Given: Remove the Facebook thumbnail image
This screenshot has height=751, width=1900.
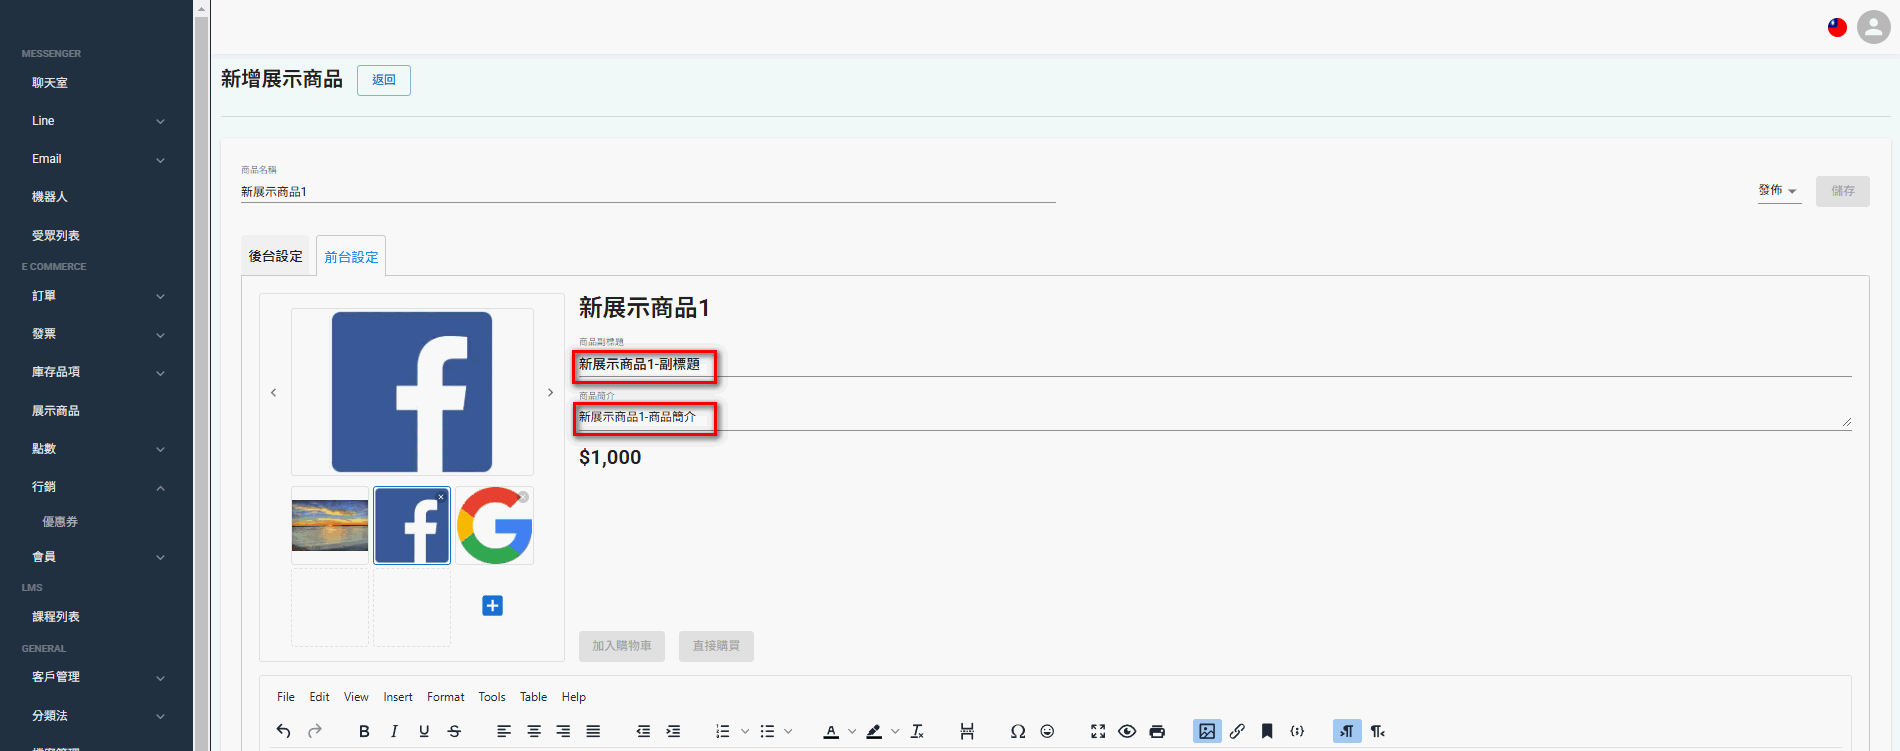Looking at the screenshot, I should [441, 497].
